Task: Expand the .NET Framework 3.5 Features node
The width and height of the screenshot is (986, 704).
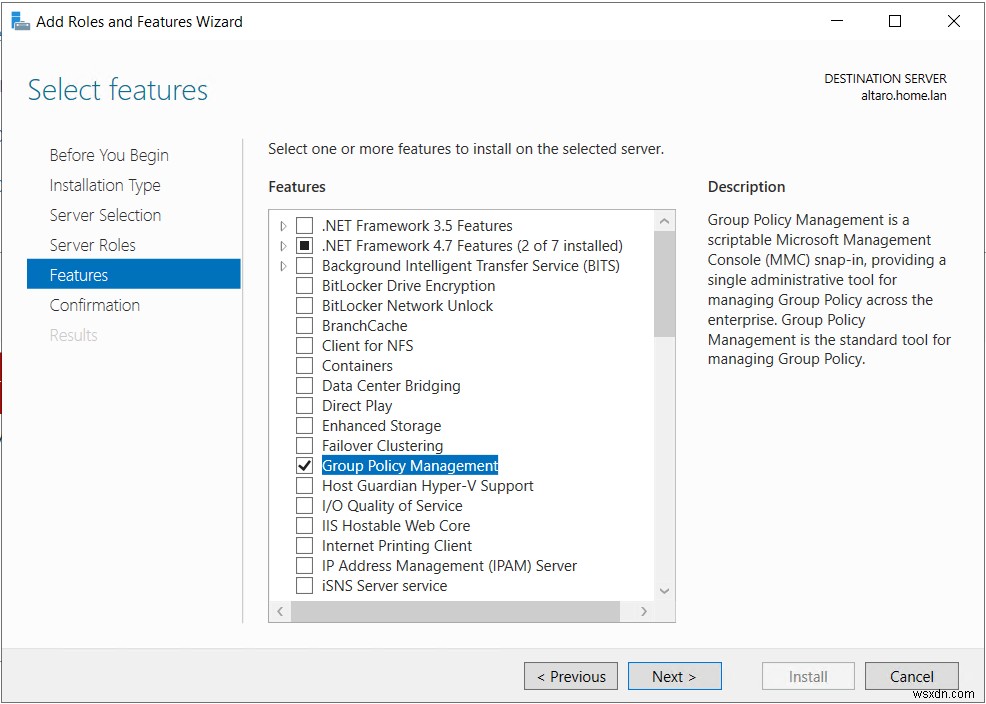Action: pyautogui.click(x=285, y=225)
